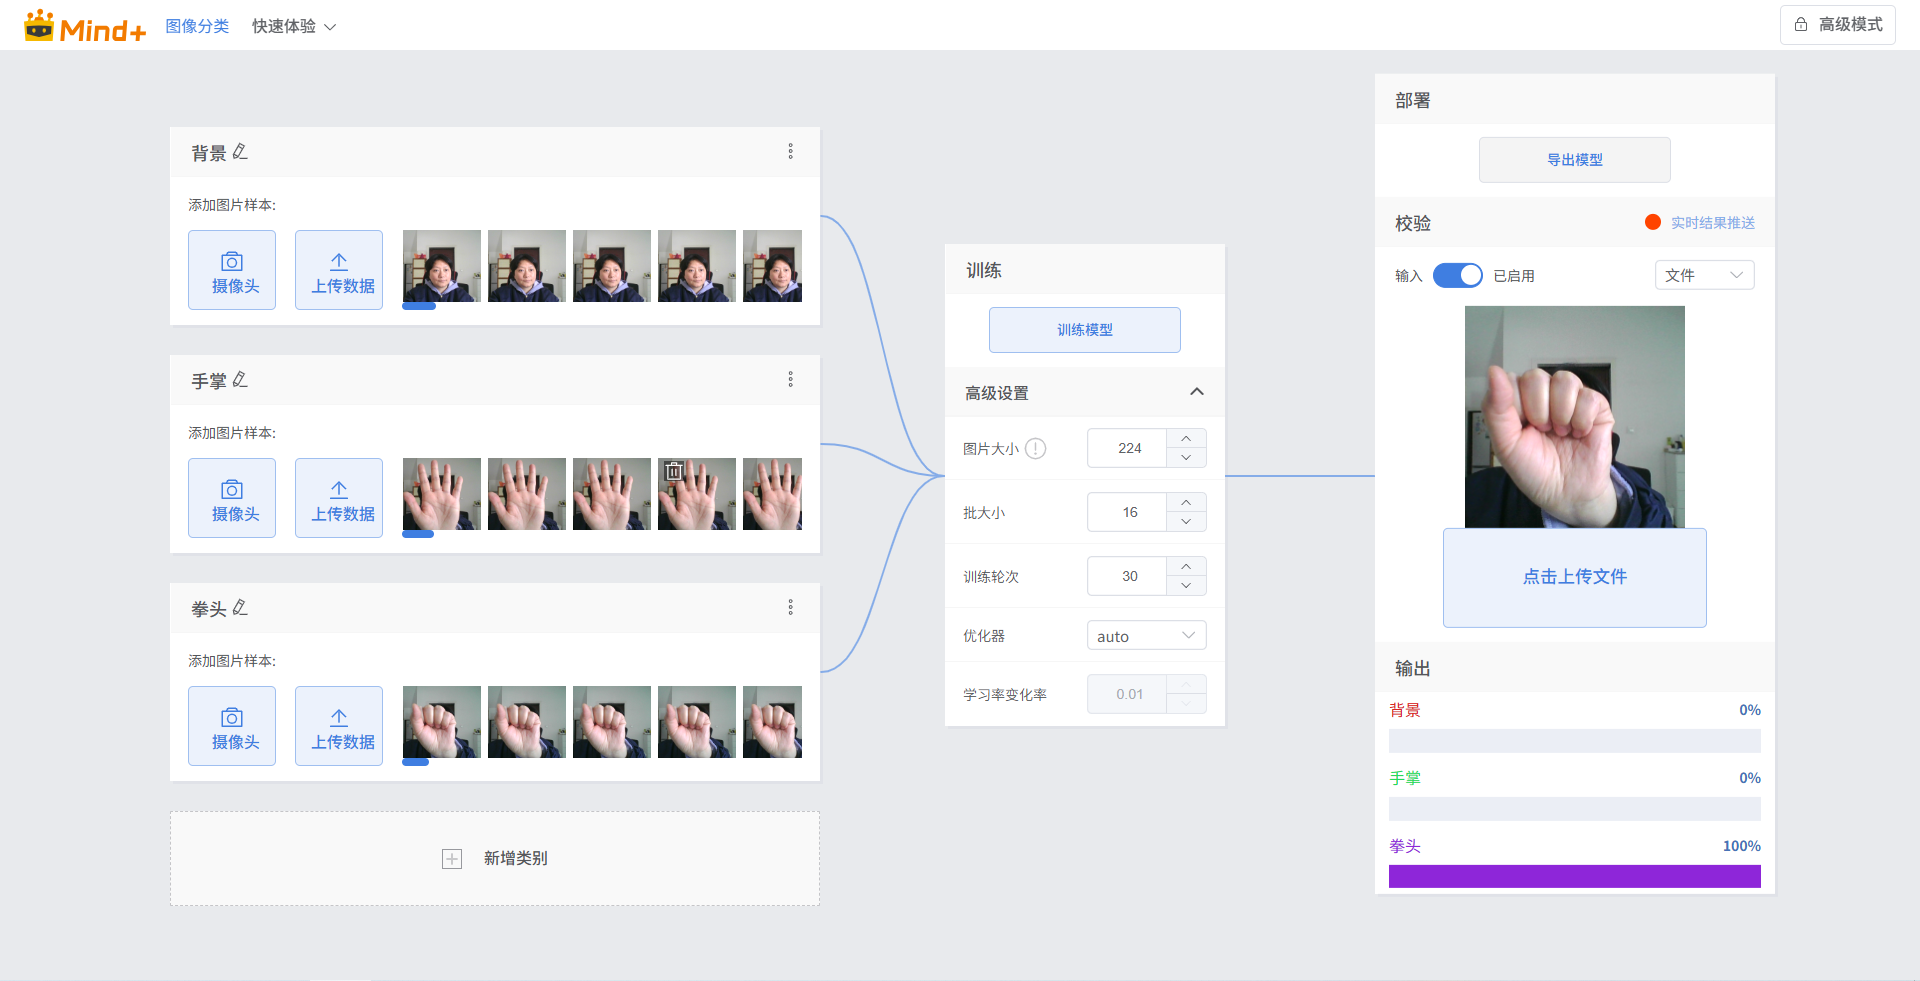Viewport: 1920px width, 981px height.
Task: Open the 优化器 auto dropdown
Action: point(1146,636)
